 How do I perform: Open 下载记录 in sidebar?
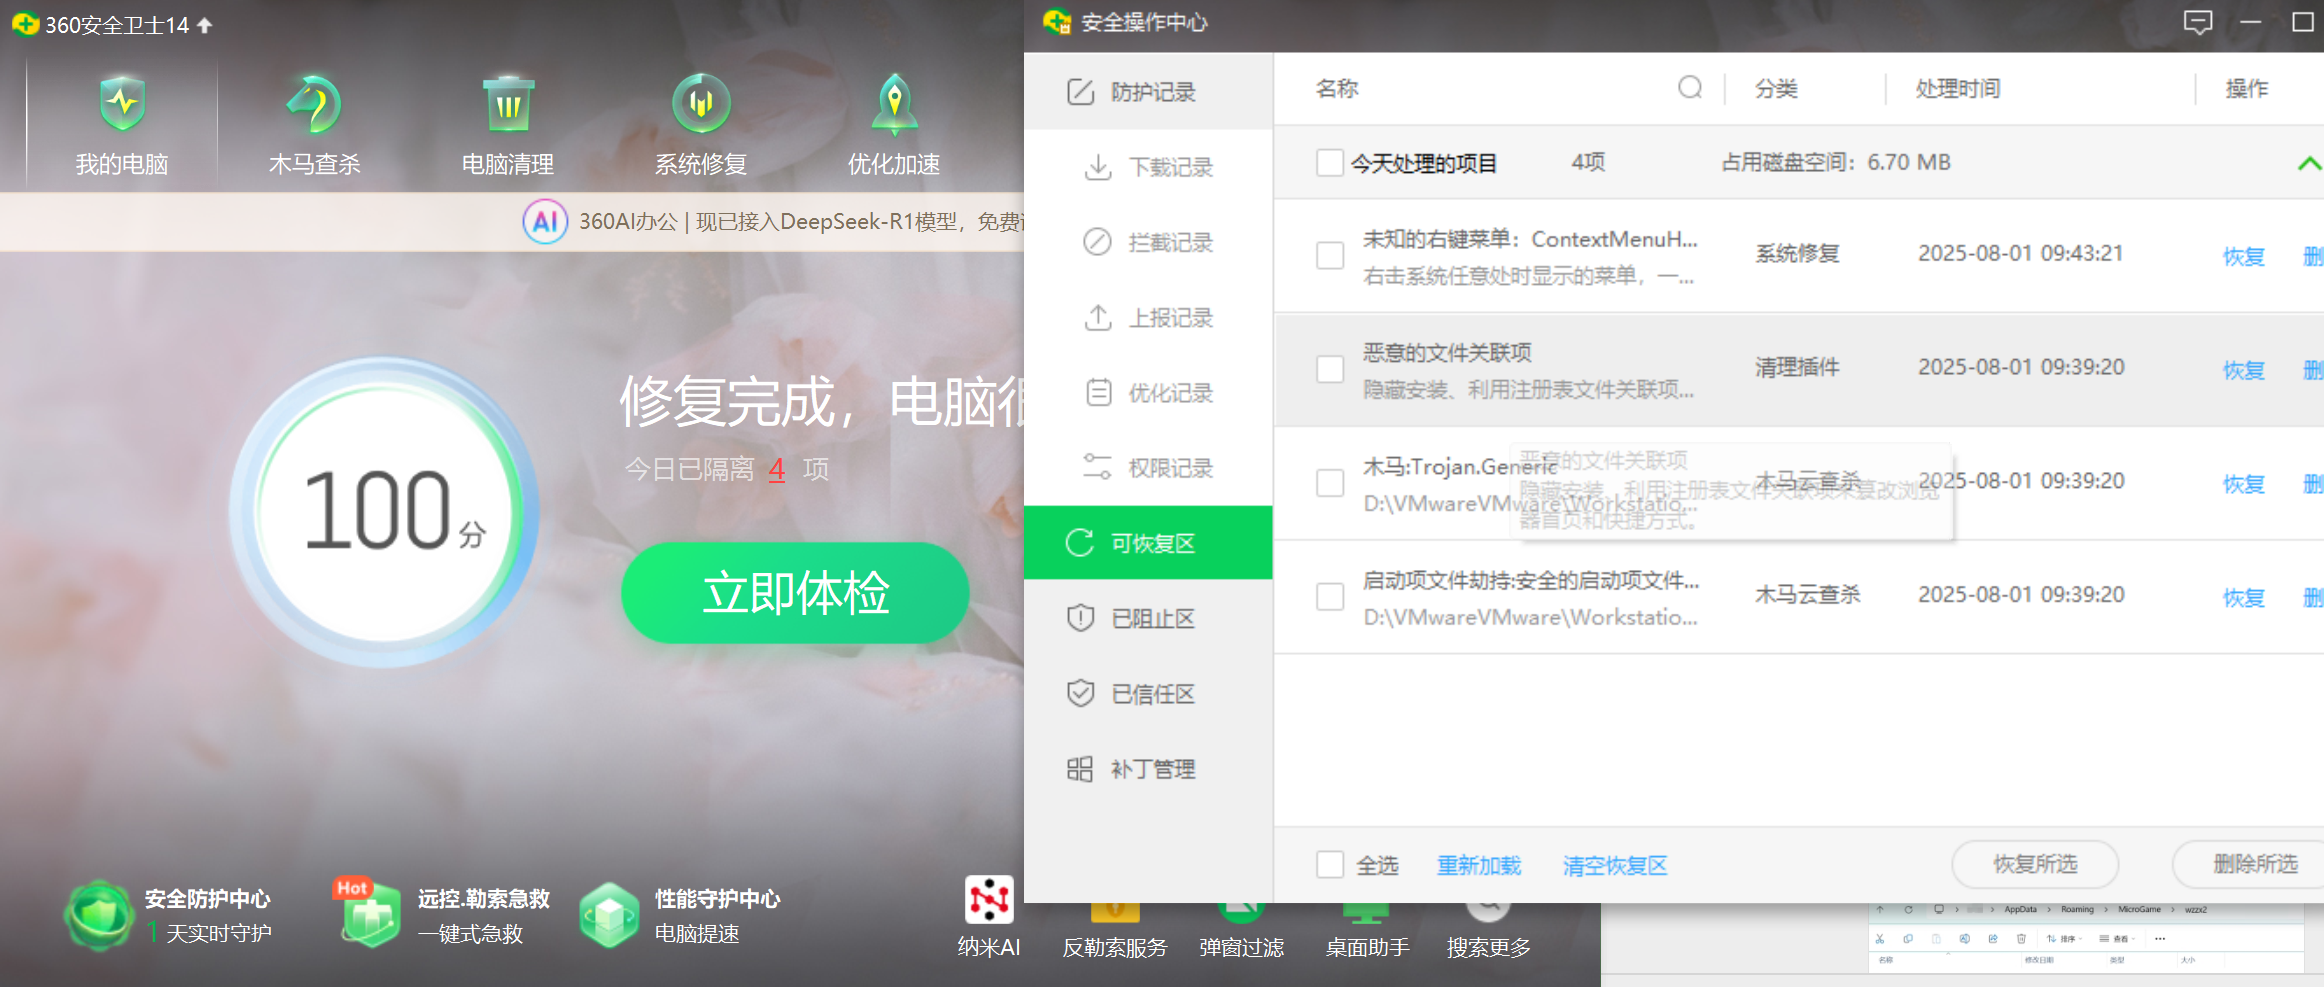[x=1148, y=167]
